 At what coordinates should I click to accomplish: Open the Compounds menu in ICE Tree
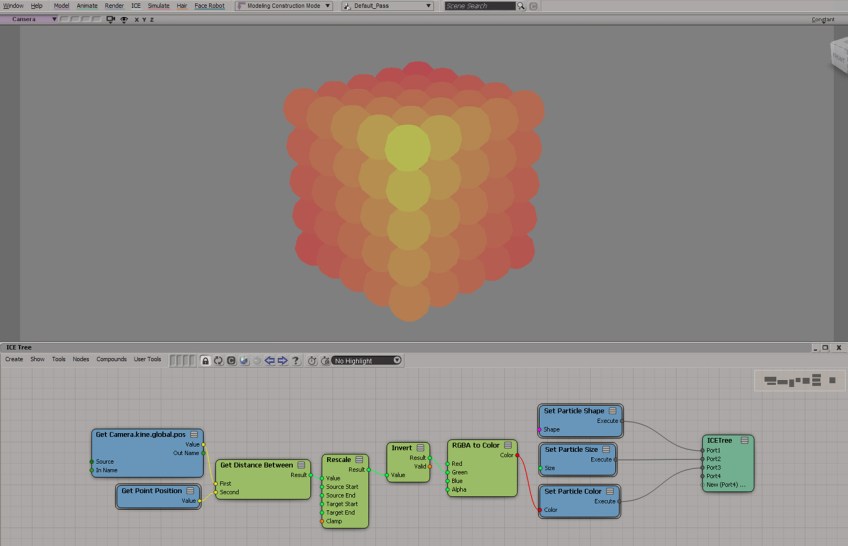(x=111, y=359)
